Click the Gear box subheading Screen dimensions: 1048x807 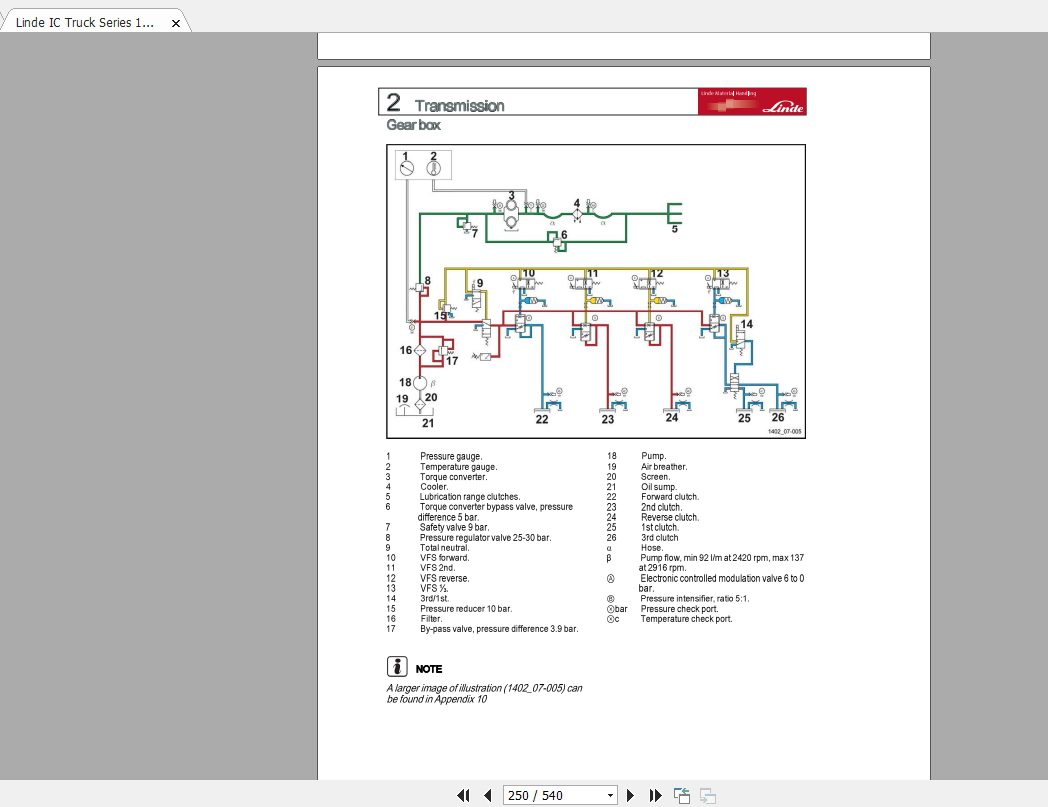pyautogui.click(x=414, y=125)
